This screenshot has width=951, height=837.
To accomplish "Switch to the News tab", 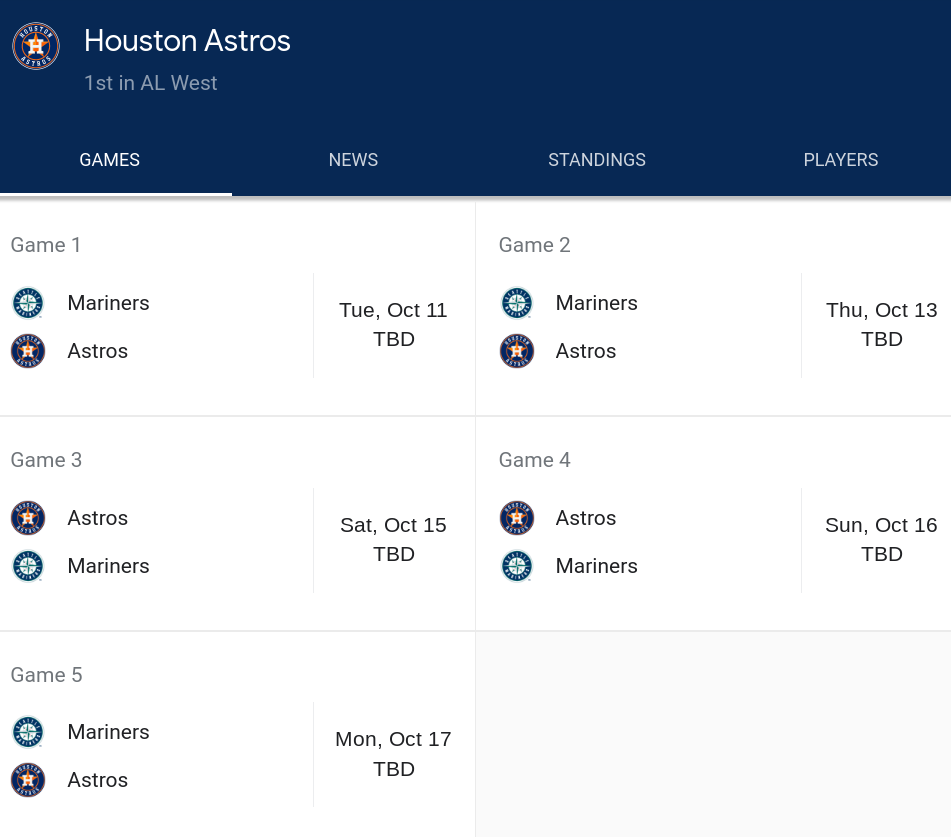I will [353, 160].
